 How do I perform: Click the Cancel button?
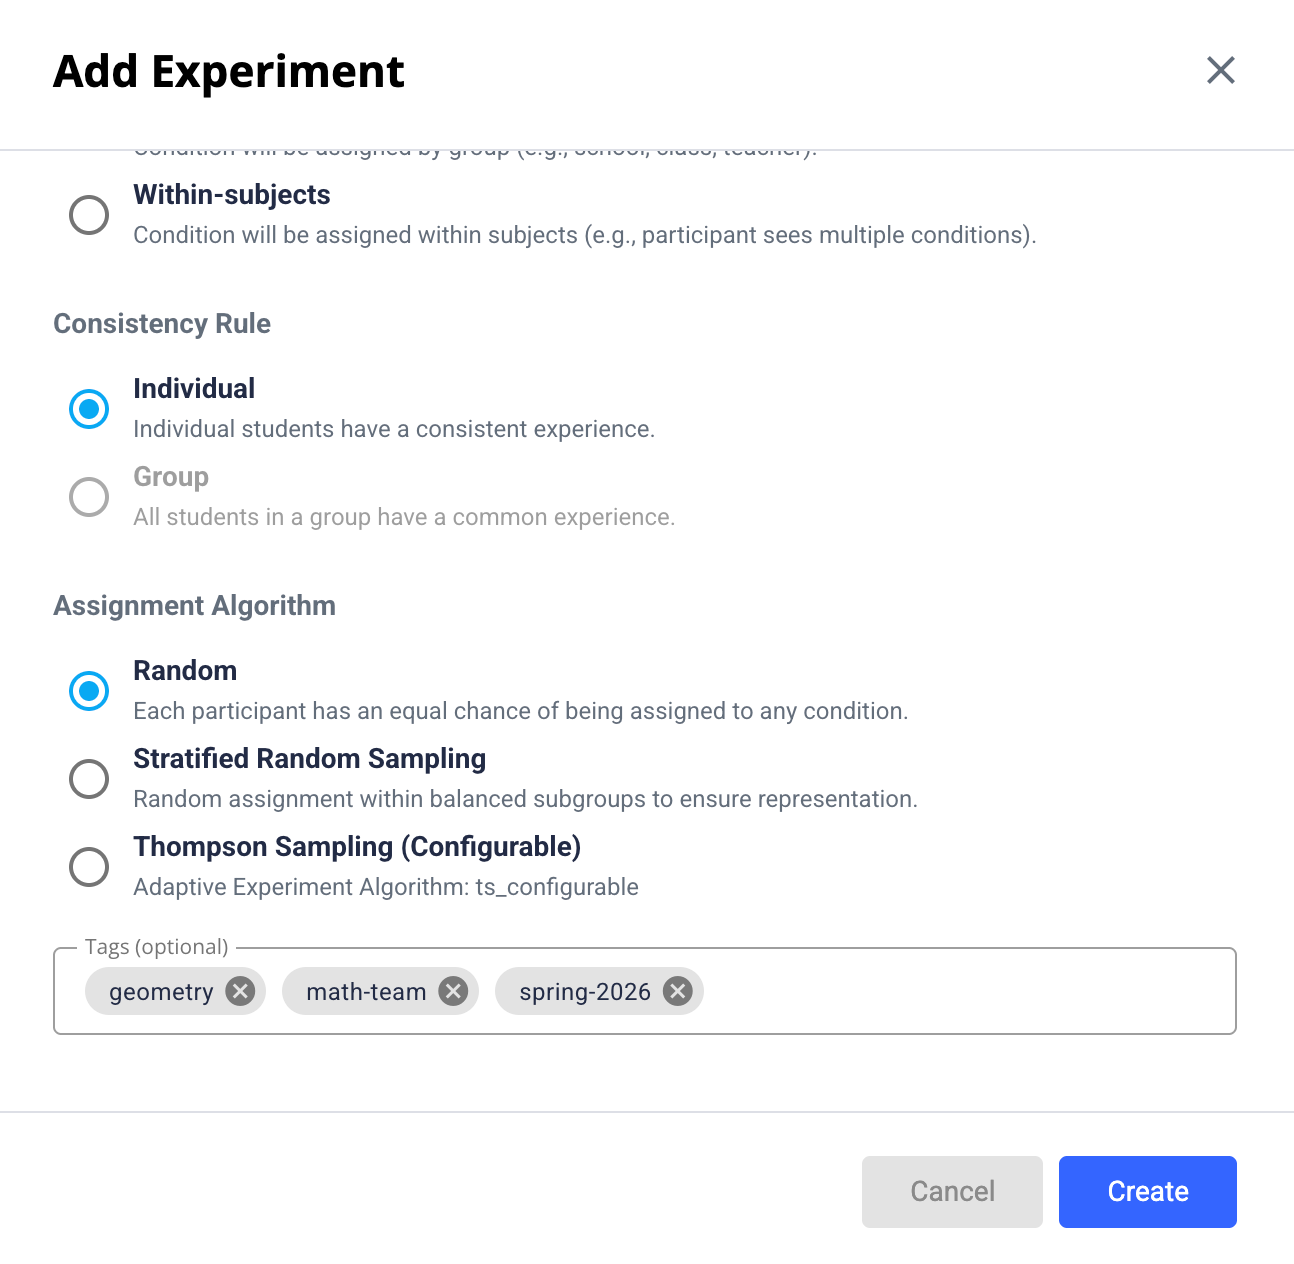click(x=951, y=1191)
